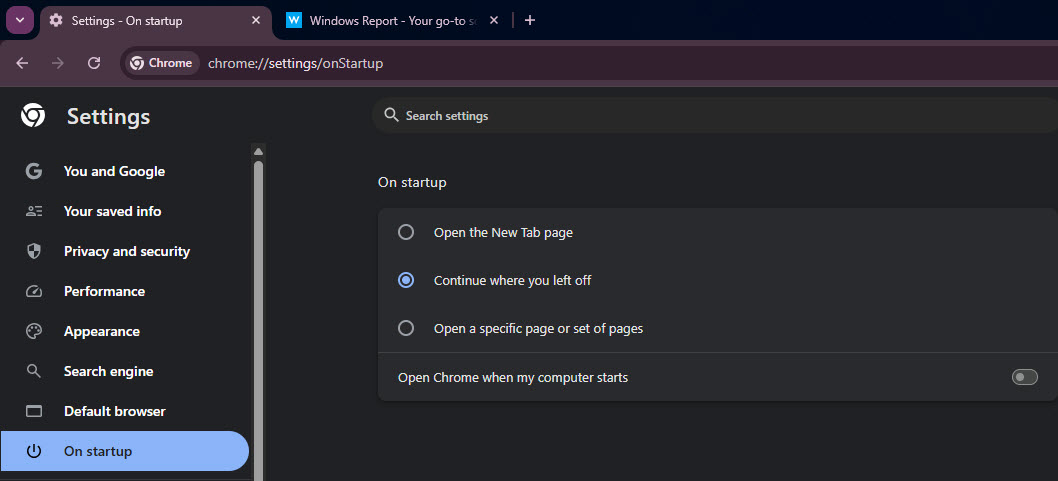Click the Default browser window icon
This screenshot has height=481, width=1058.
coord(34,411)
